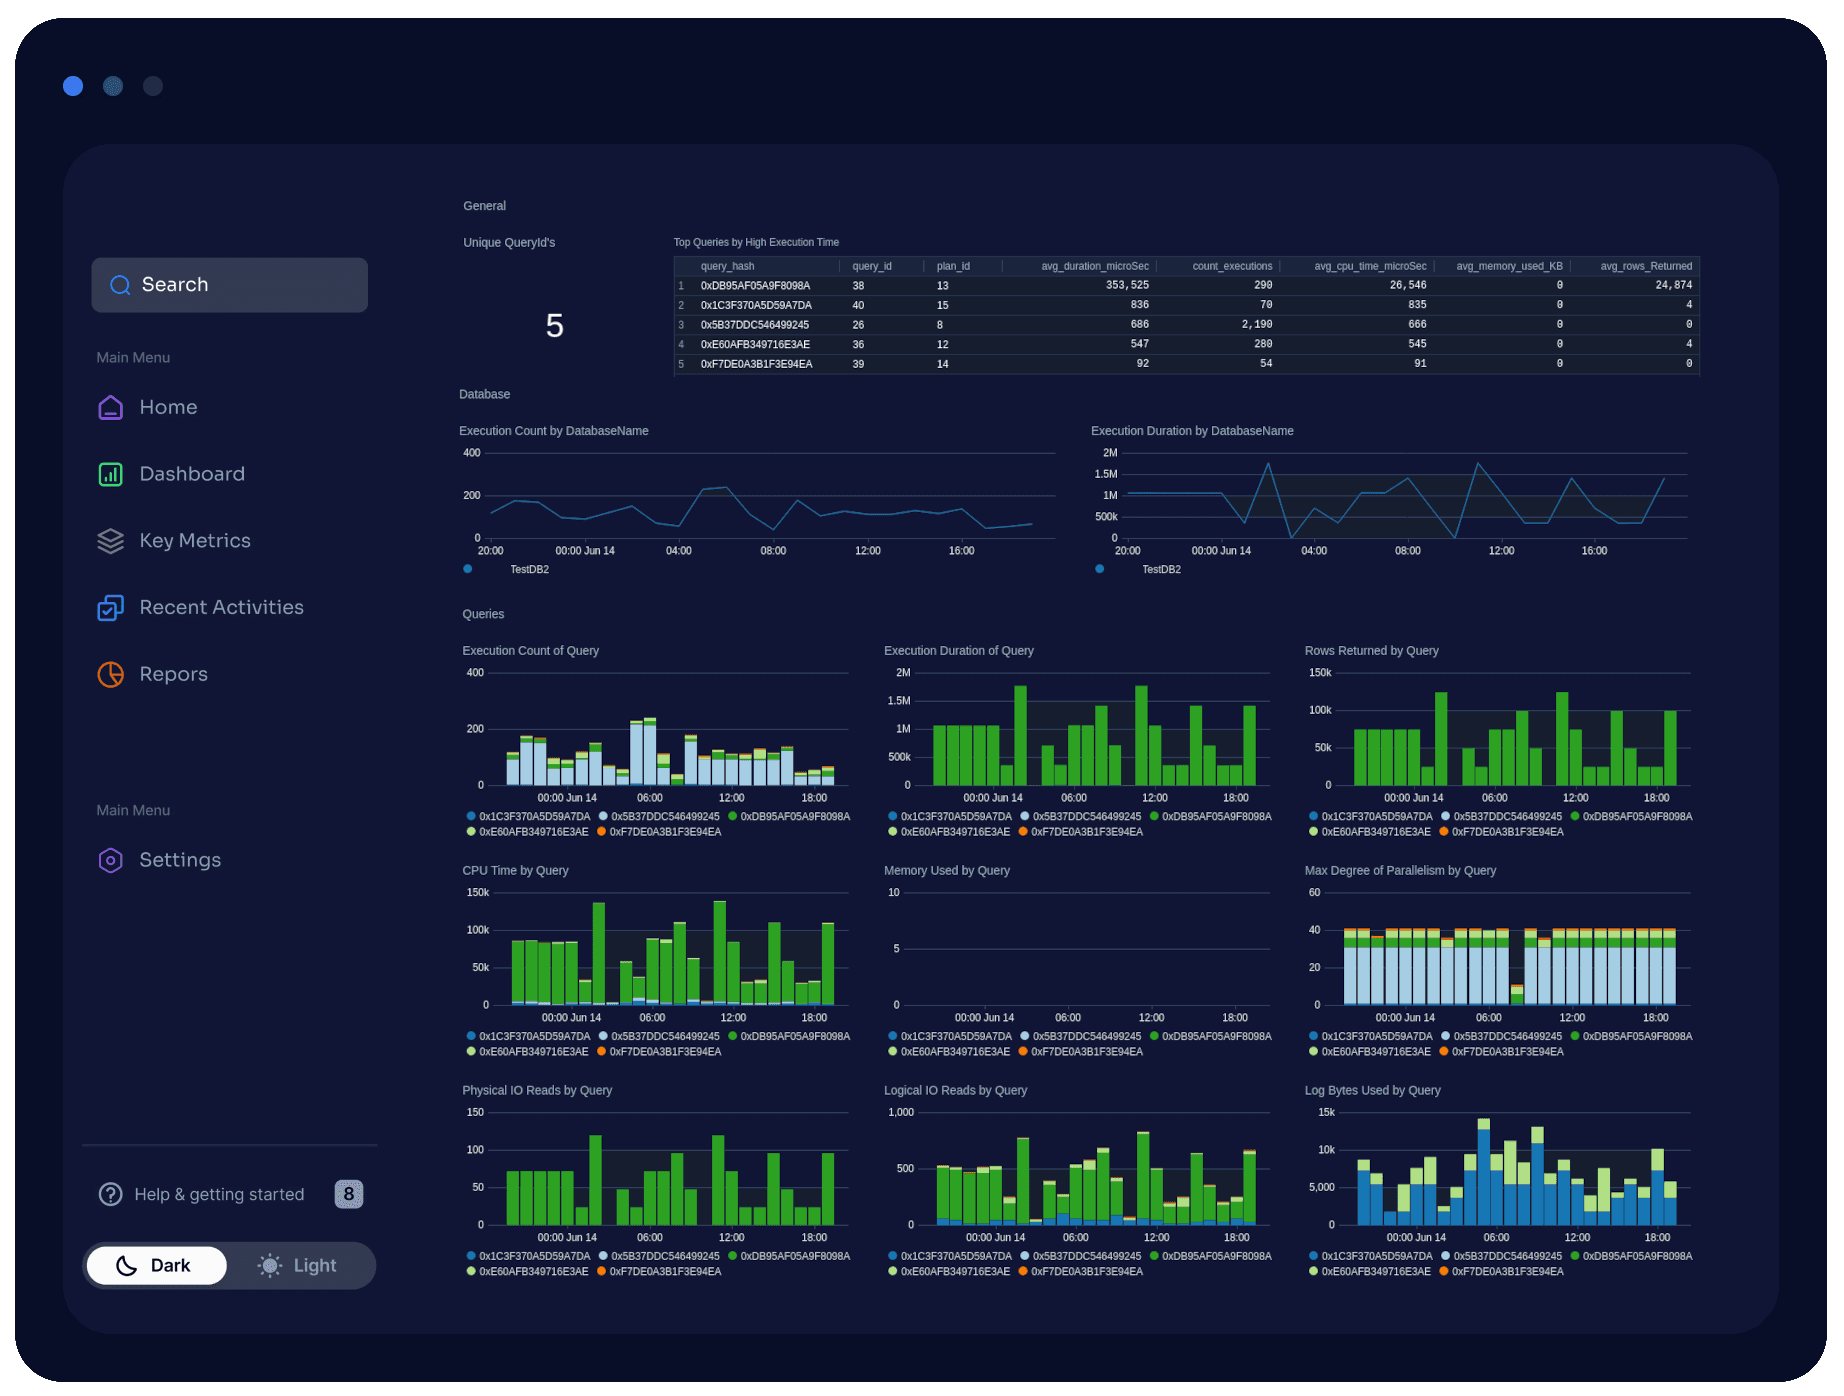
Task: Click Top Queries by High Execution Time heading
Action: tap(756, 243)
